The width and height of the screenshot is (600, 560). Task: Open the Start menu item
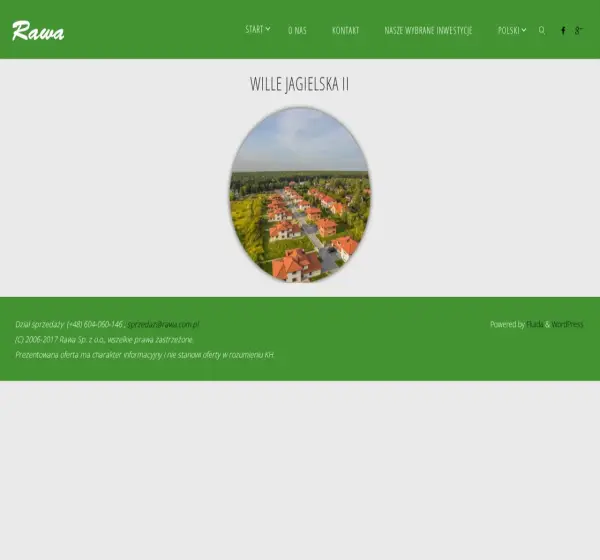tap(254, 29)
